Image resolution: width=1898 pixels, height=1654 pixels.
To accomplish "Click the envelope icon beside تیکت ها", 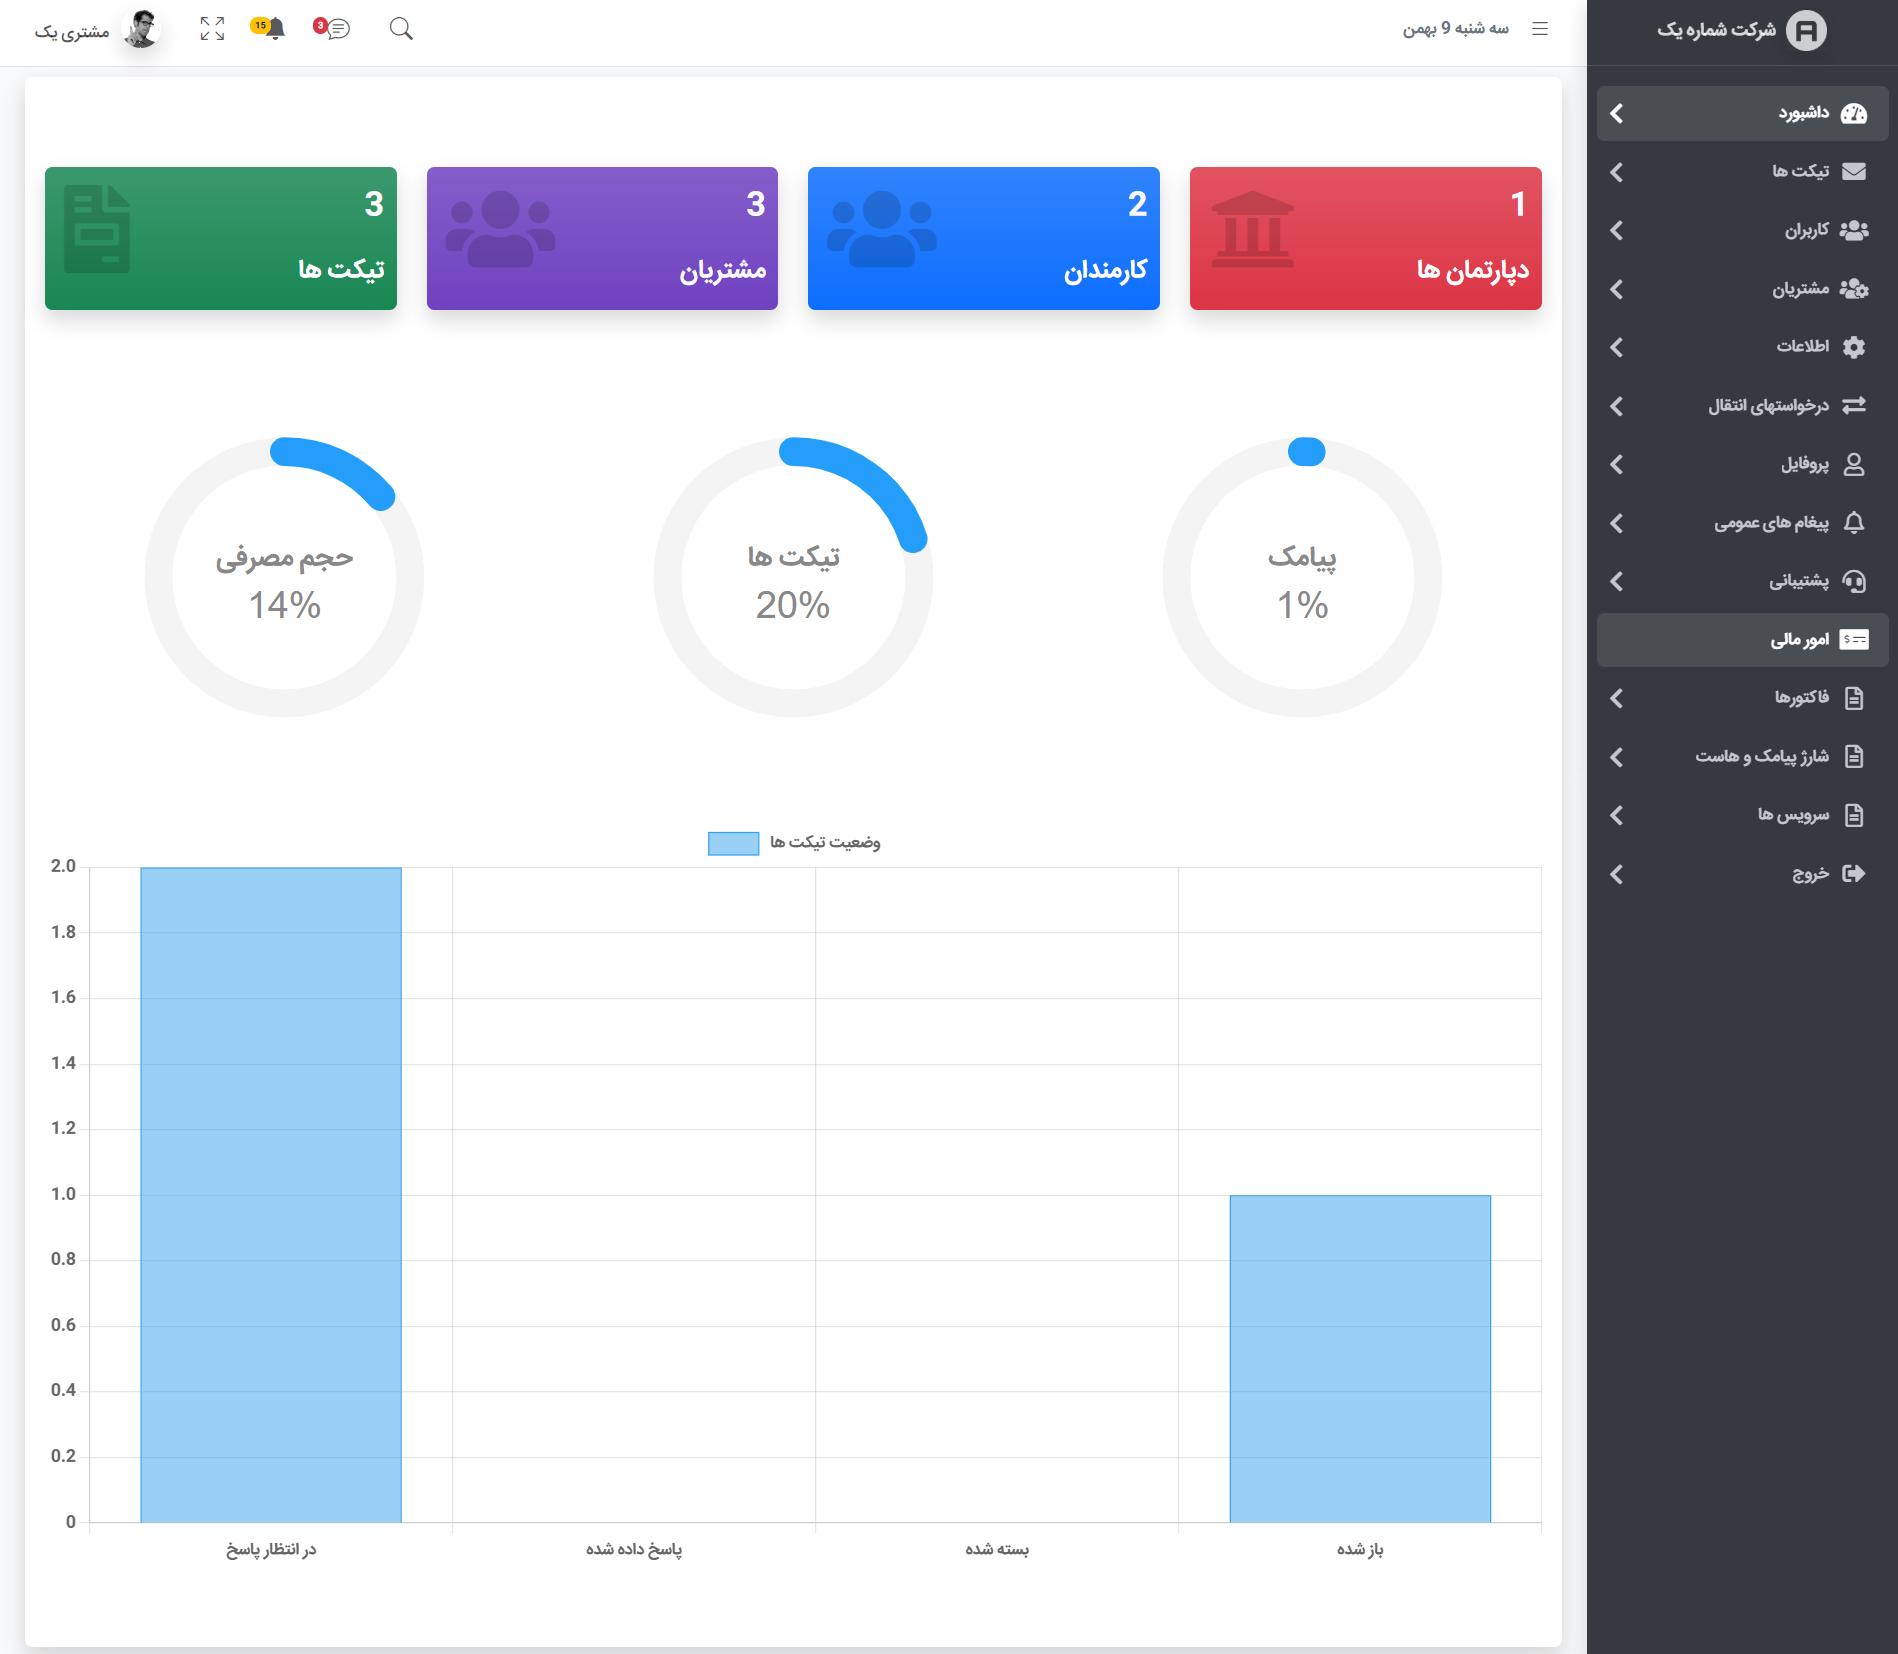I will tap(1854, 171).
